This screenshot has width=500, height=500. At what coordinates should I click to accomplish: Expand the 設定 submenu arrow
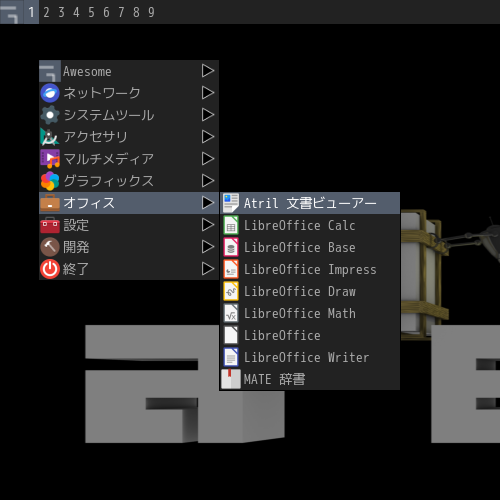[208, 225]
